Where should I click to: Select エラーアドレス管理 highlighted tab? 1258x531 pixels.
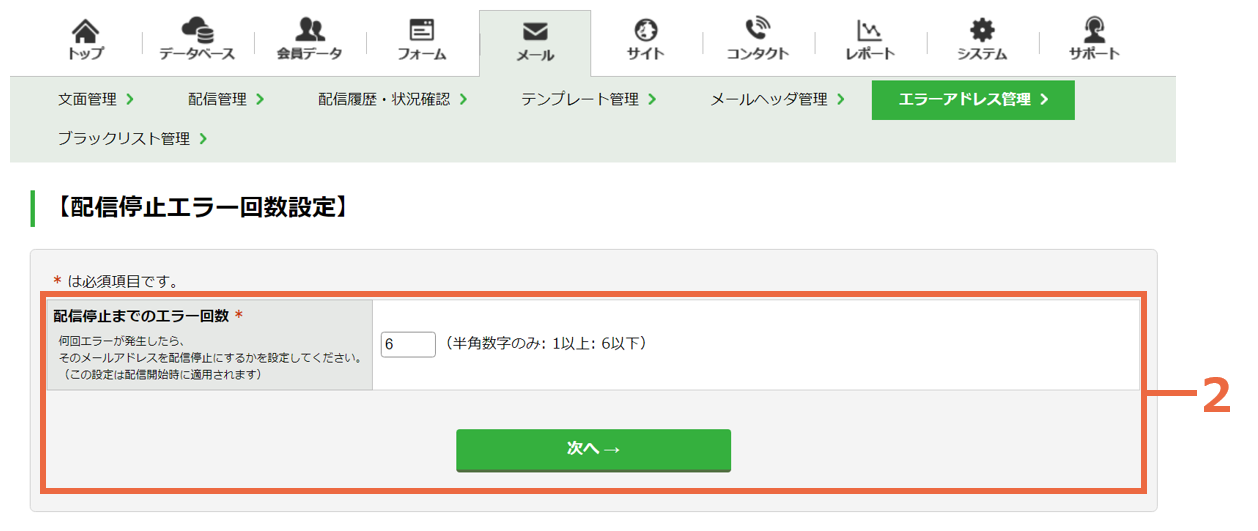tap(973, 99)
